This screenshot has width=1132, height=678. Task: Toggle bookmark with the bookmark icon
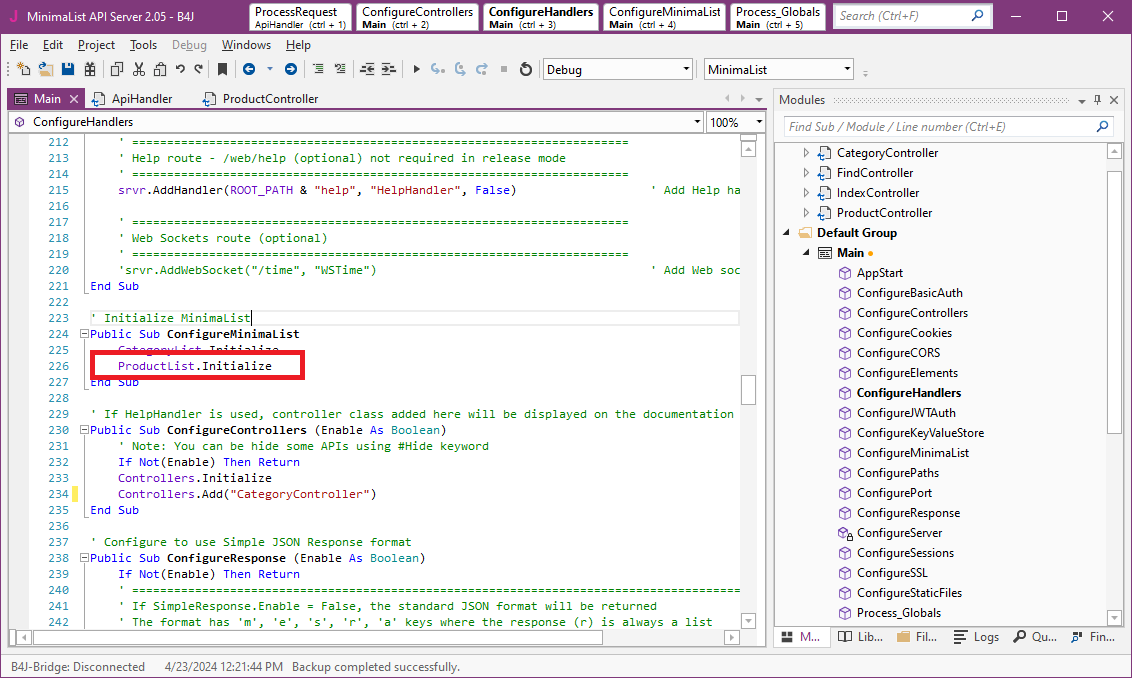point(222,69)
